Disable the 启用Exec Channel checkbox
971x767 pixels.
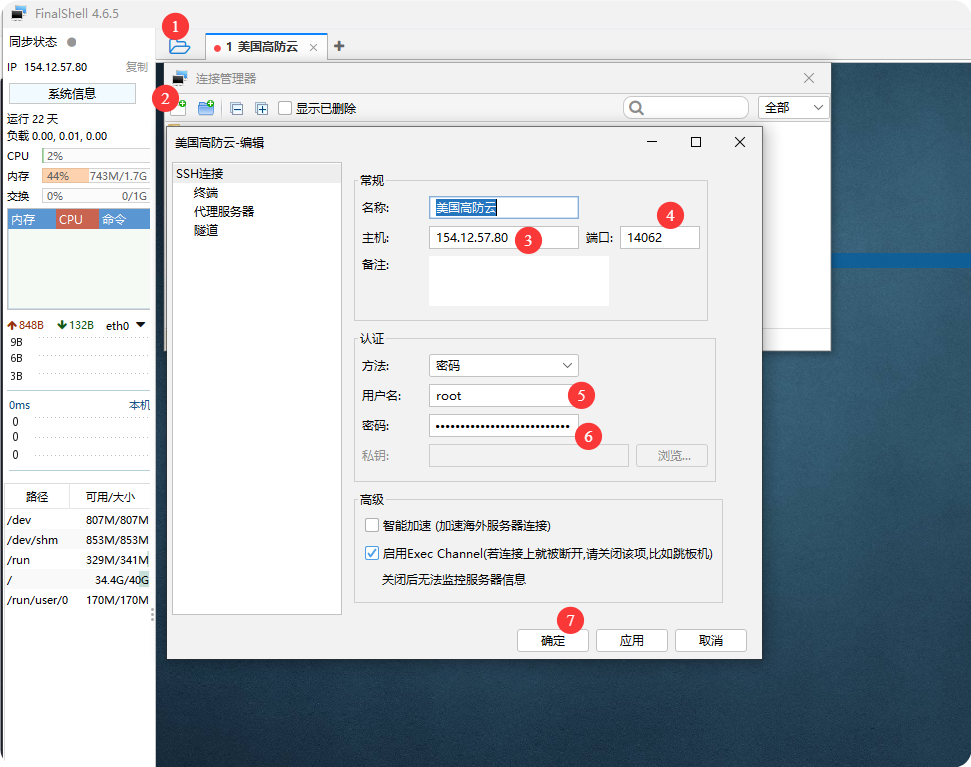[372, 553]
